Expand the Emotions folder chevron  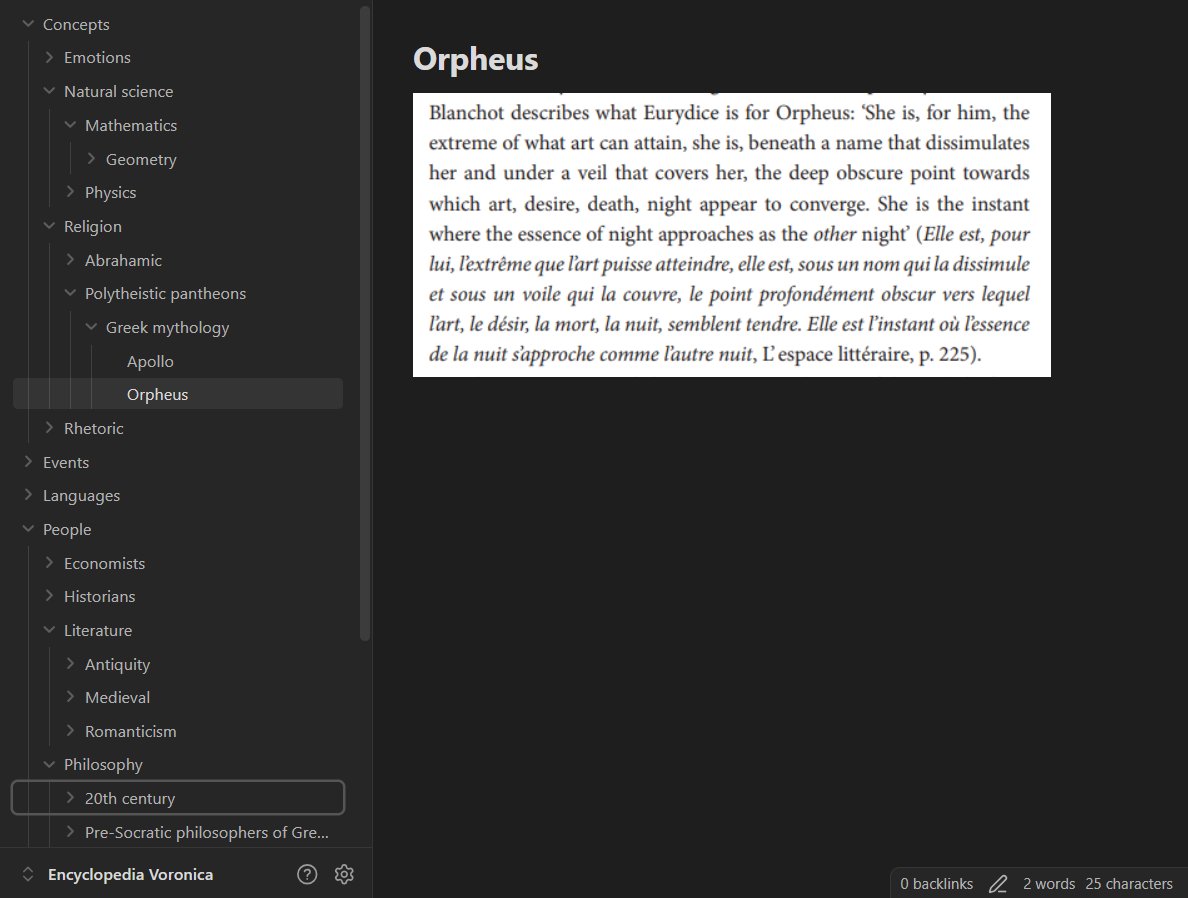pyautogui.click(x=49, y=58)
